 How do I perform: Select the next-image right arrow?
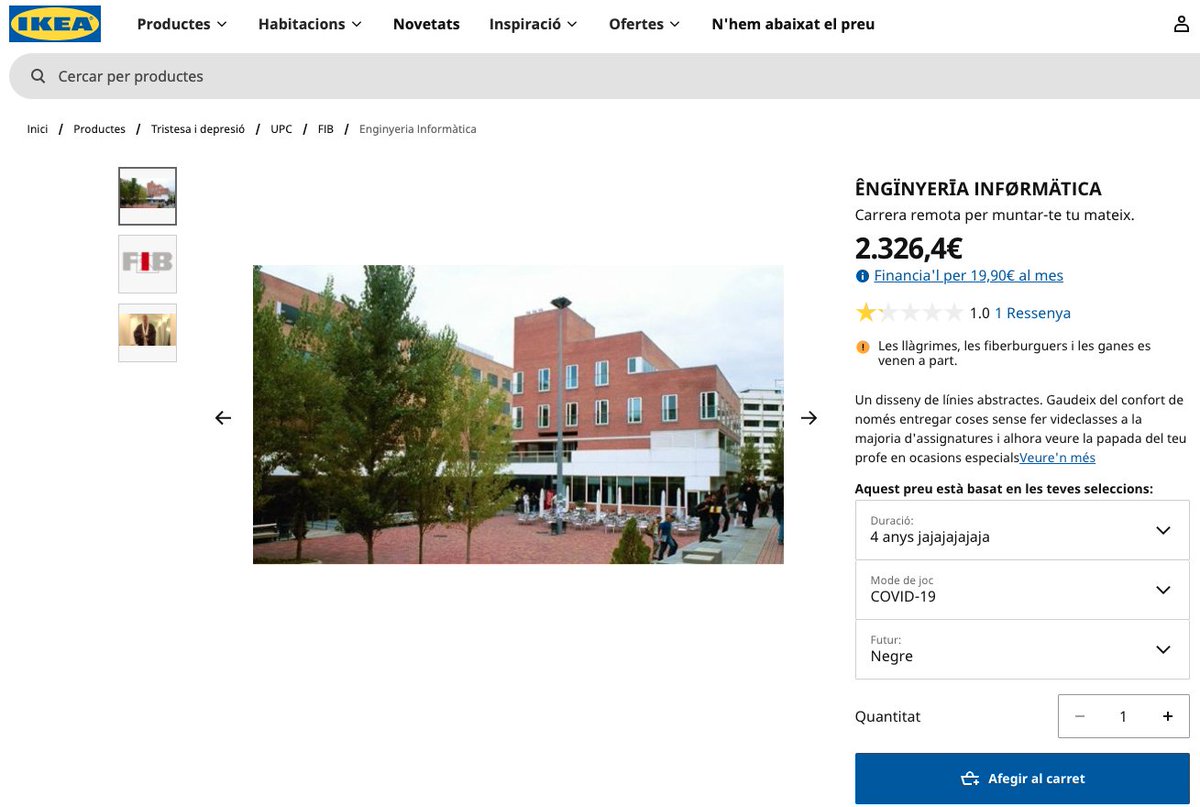click(808, 417)
